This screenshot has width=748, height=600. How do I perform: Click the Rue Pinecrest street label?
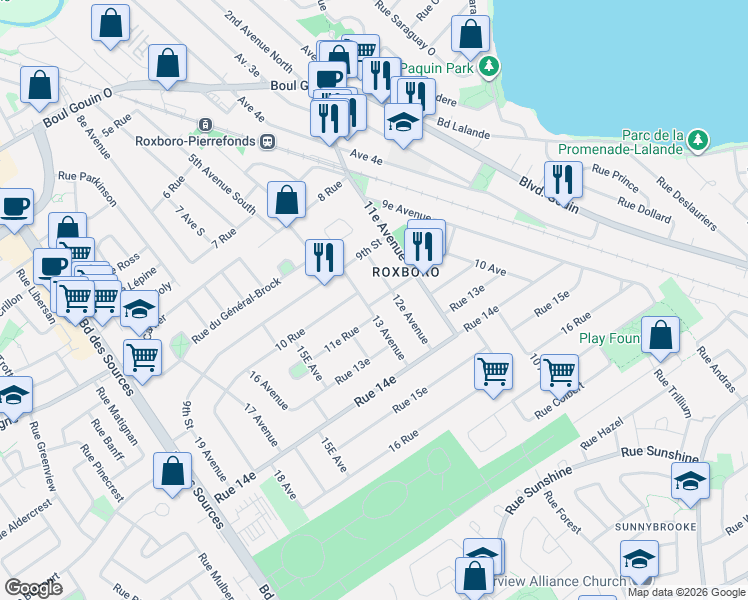(102, 473)
